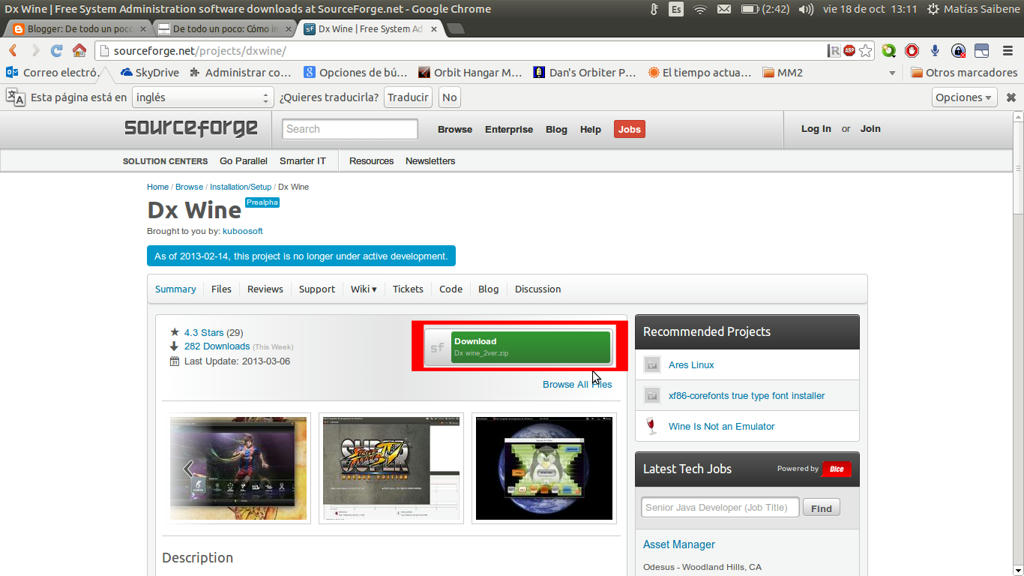Go back using the browser back arrow
1024x576 pixels.
13,50
